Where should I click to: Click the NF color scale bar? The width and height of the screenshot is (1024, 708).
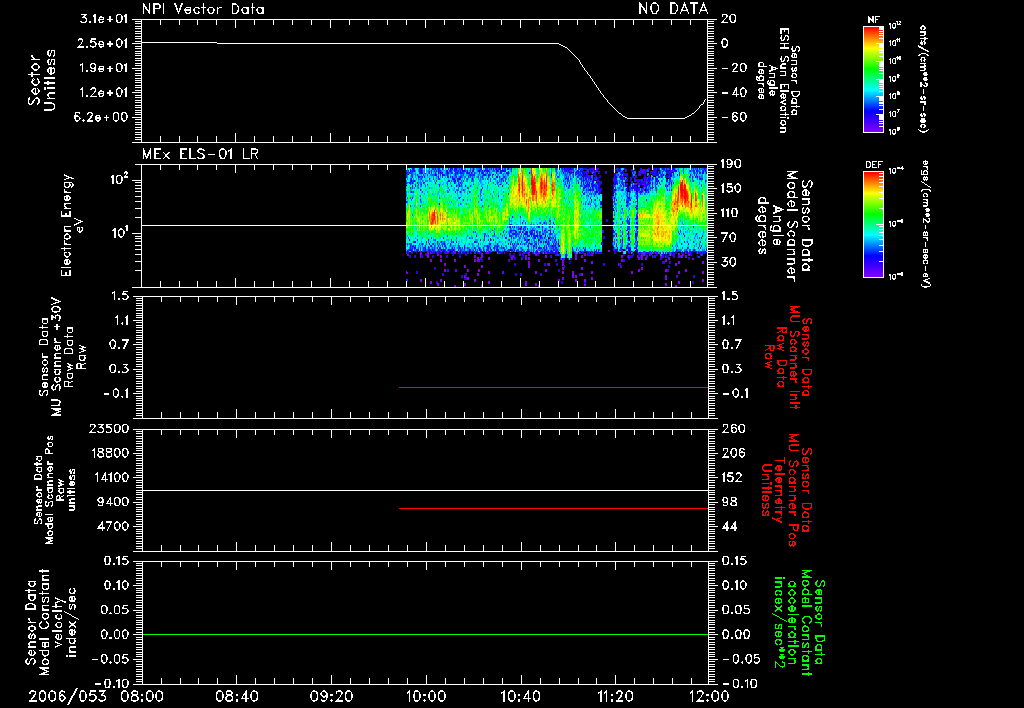click(x=873, y=79)
